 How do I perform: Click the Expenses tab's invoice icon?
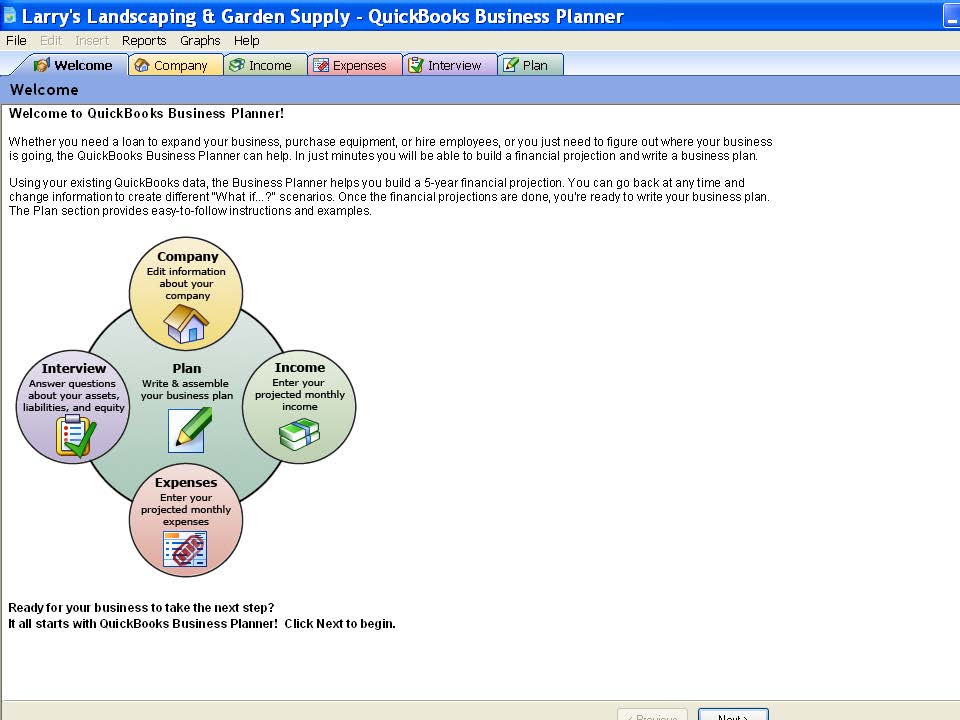point(321,65)
